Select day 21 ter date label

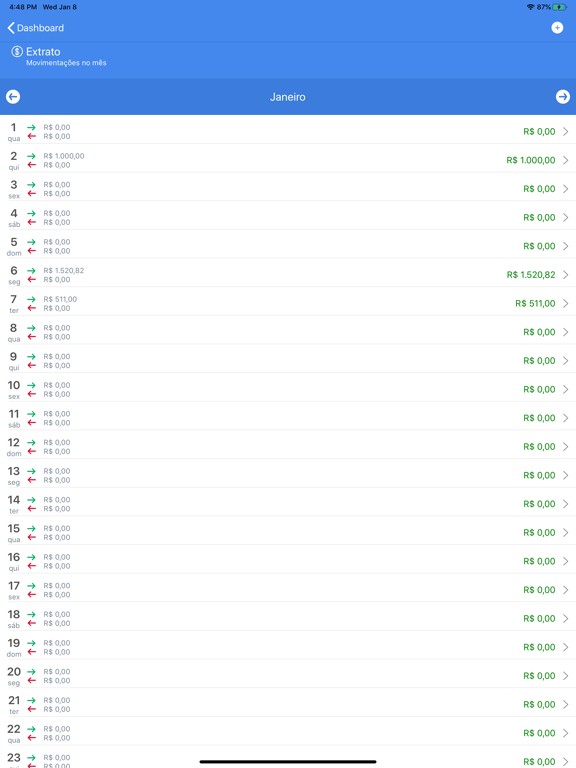(x=14, y=705)
